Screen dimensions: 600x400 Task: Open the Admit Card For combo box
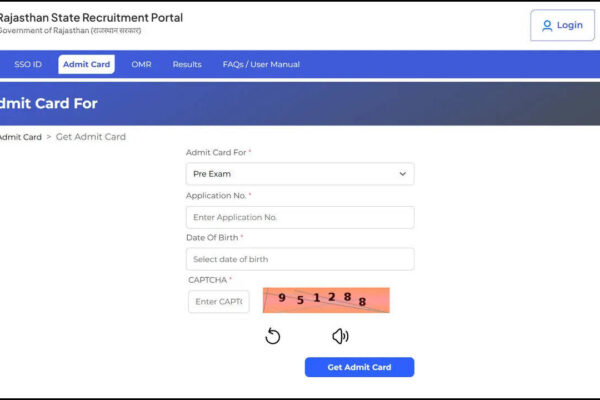point(299,174)
